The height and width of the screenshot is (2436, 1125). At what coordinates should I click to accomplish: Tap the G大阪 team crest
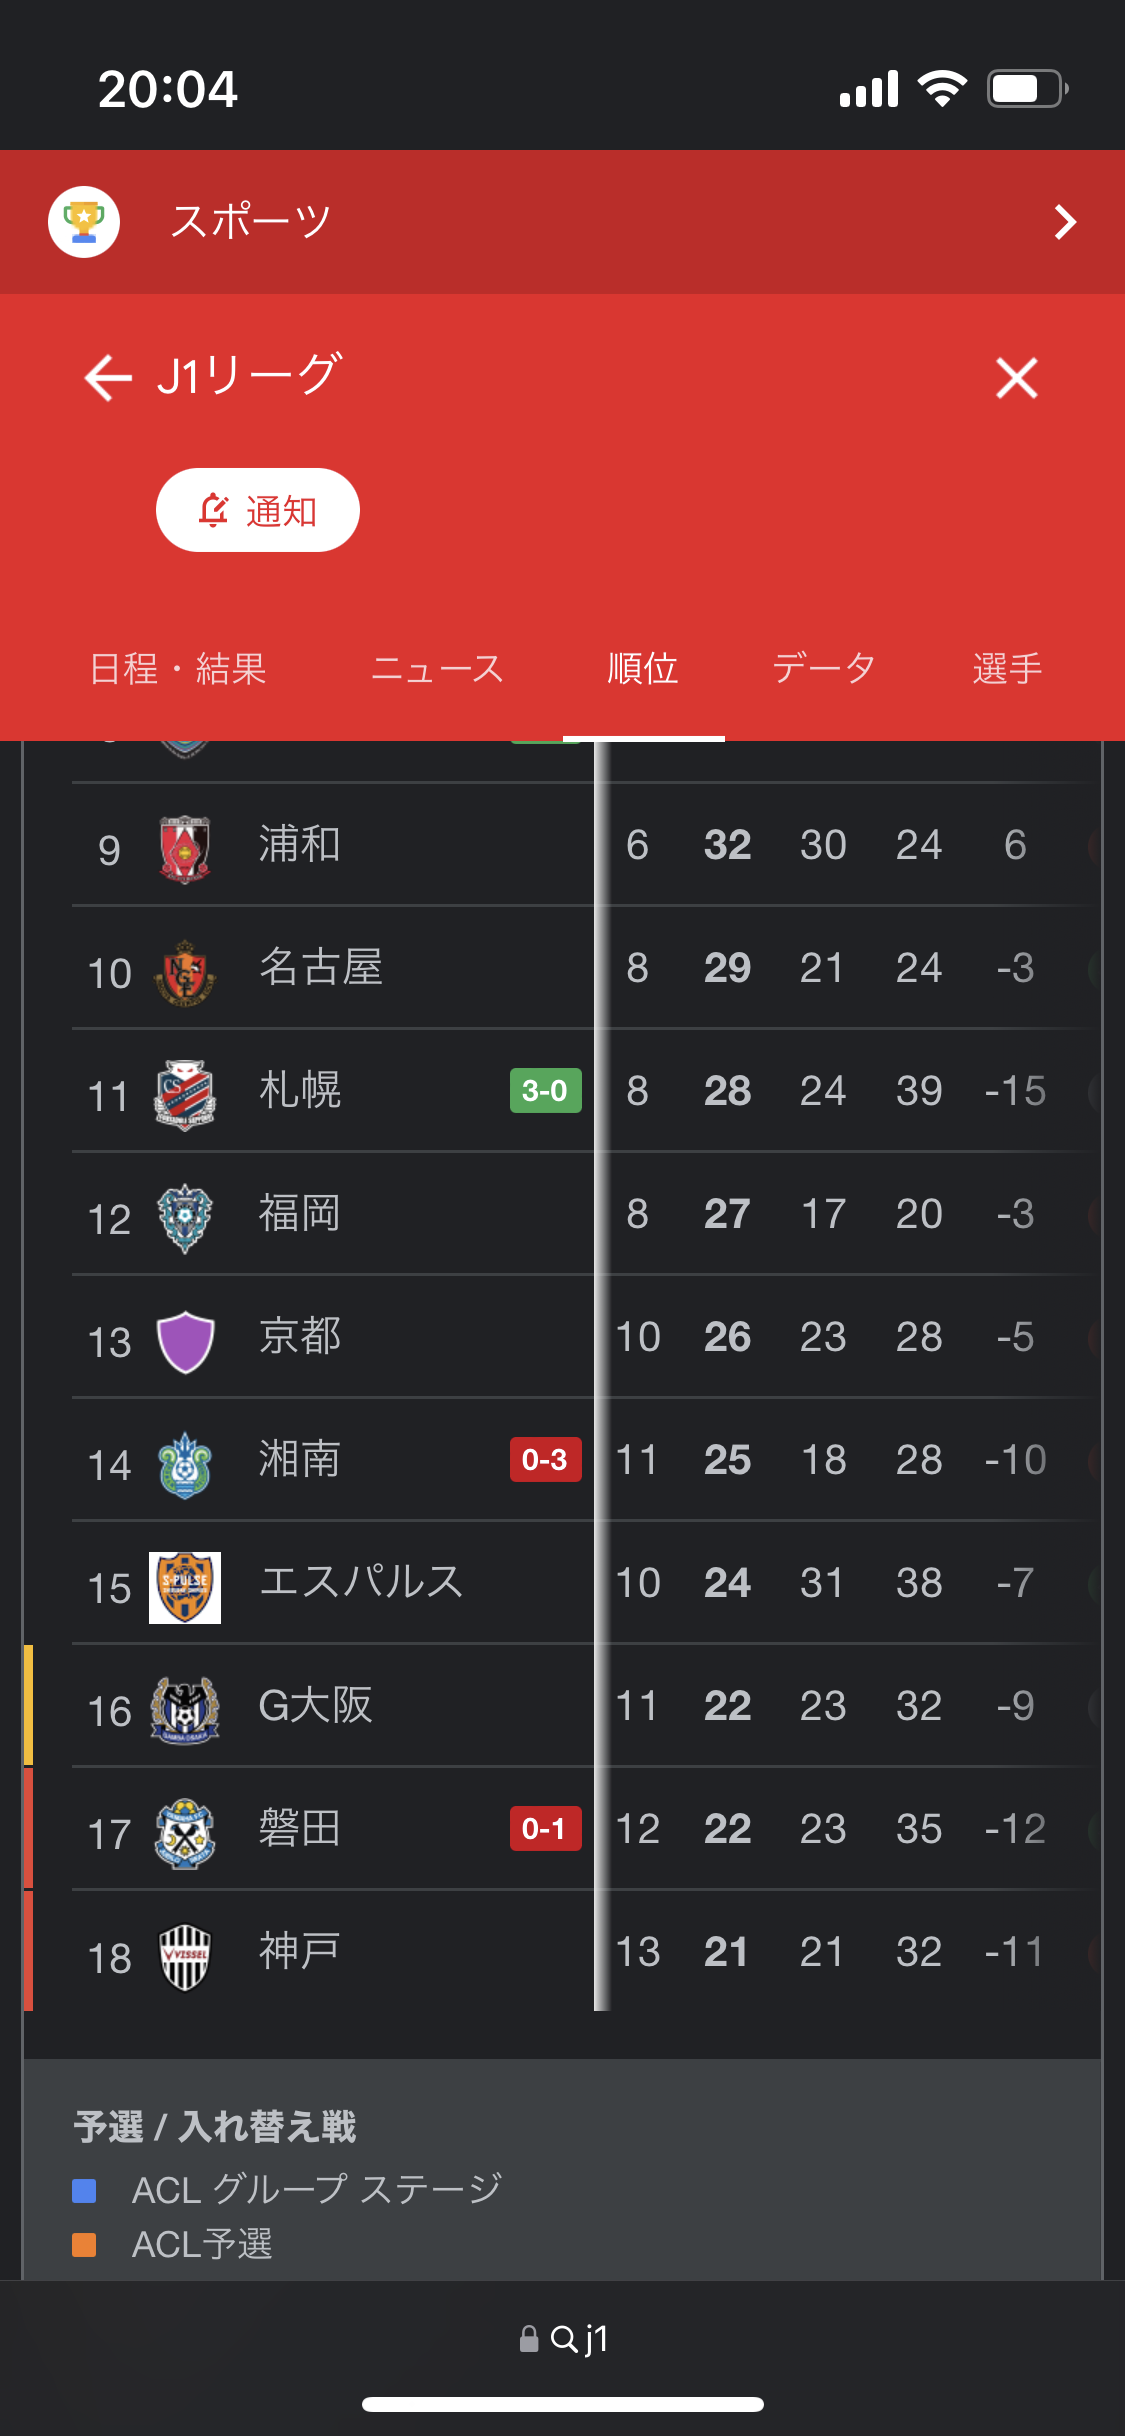(185, 1709)
